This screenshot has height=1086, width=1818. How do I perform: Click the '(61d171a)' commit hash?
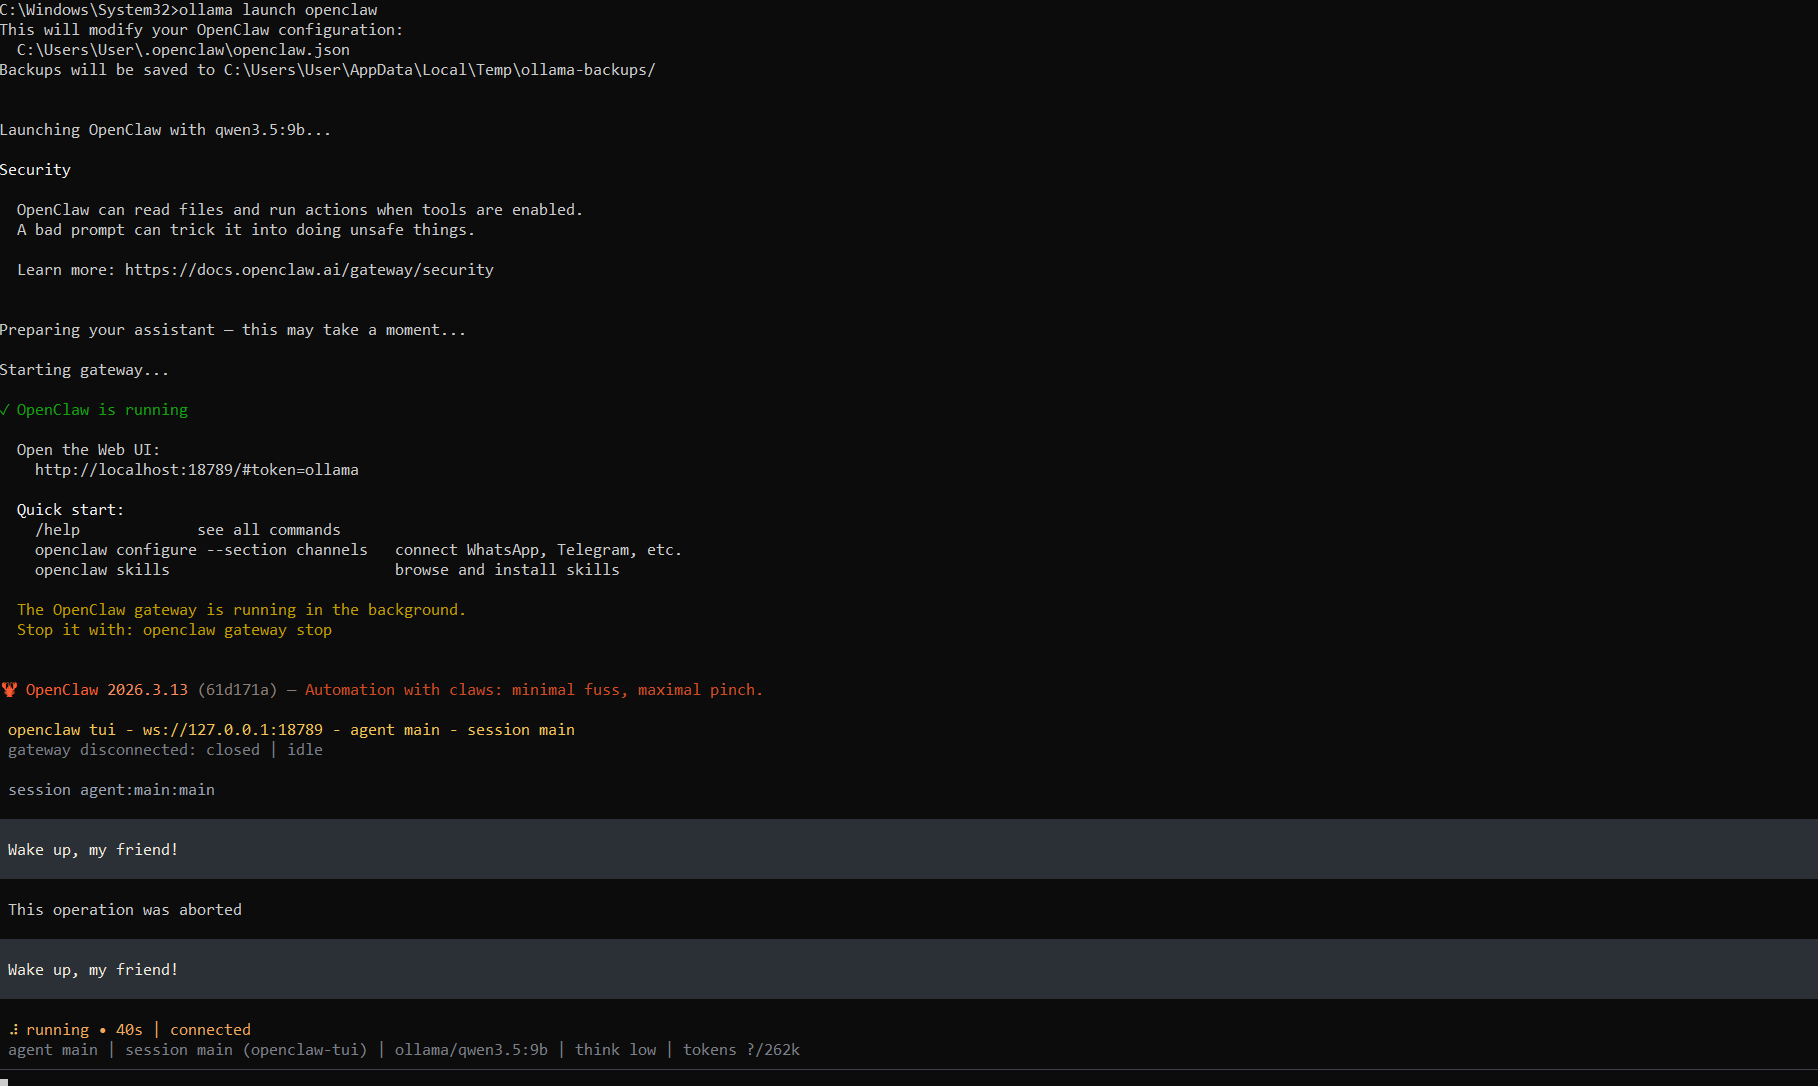[x=237, y=690]
